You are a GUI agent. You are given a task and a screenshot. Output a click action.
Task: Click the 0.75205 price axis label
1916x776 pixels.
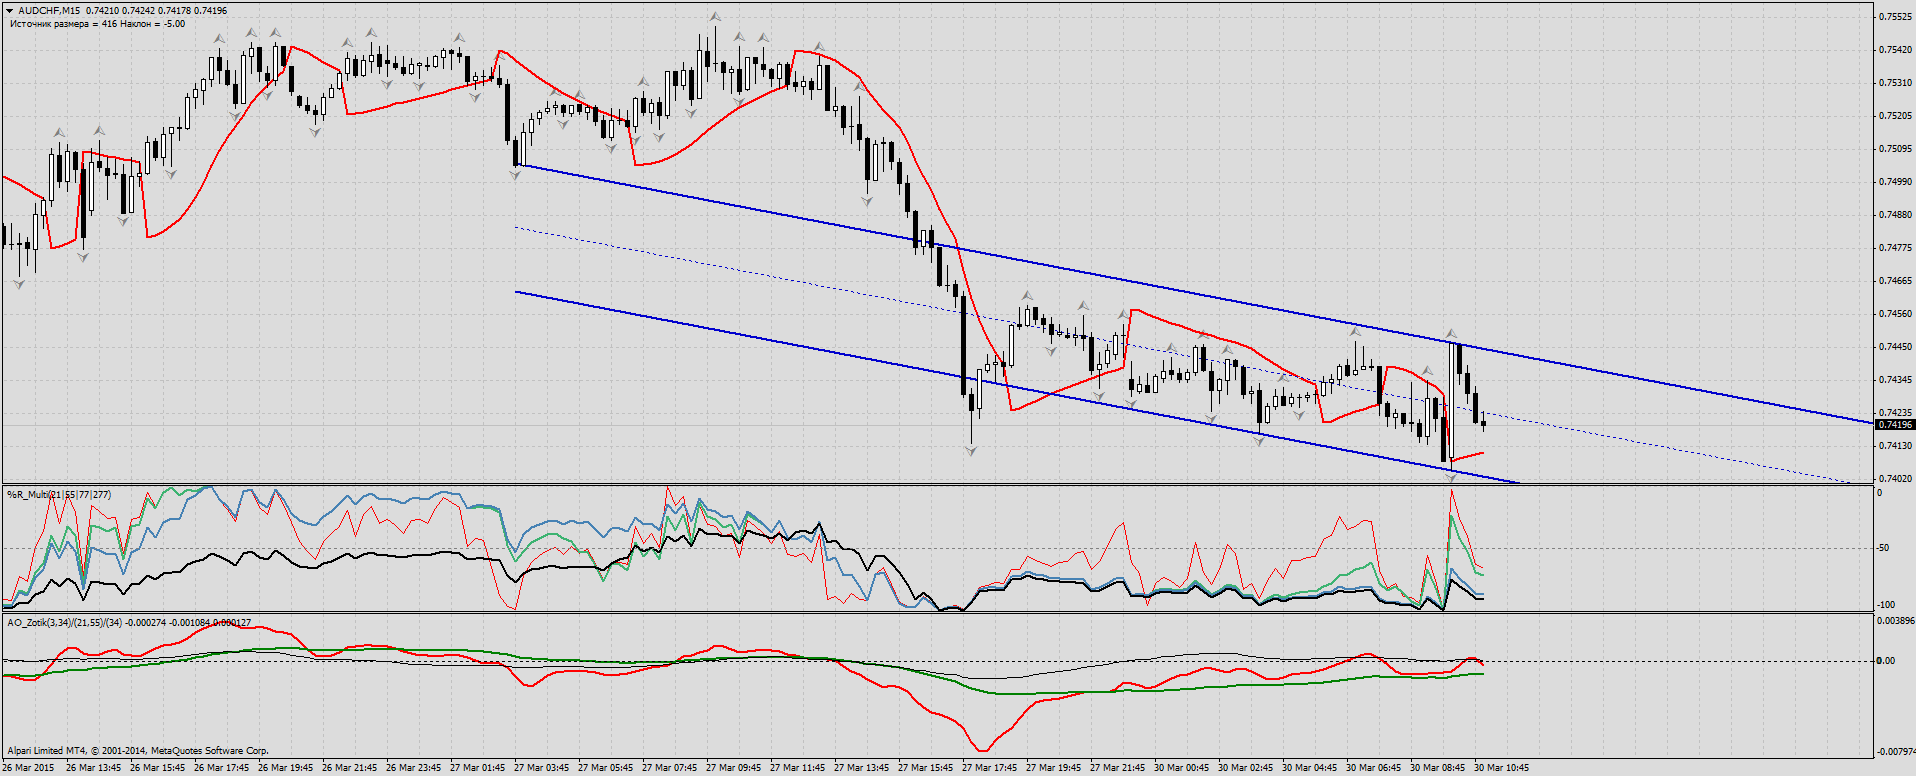tap(1896, 116)
